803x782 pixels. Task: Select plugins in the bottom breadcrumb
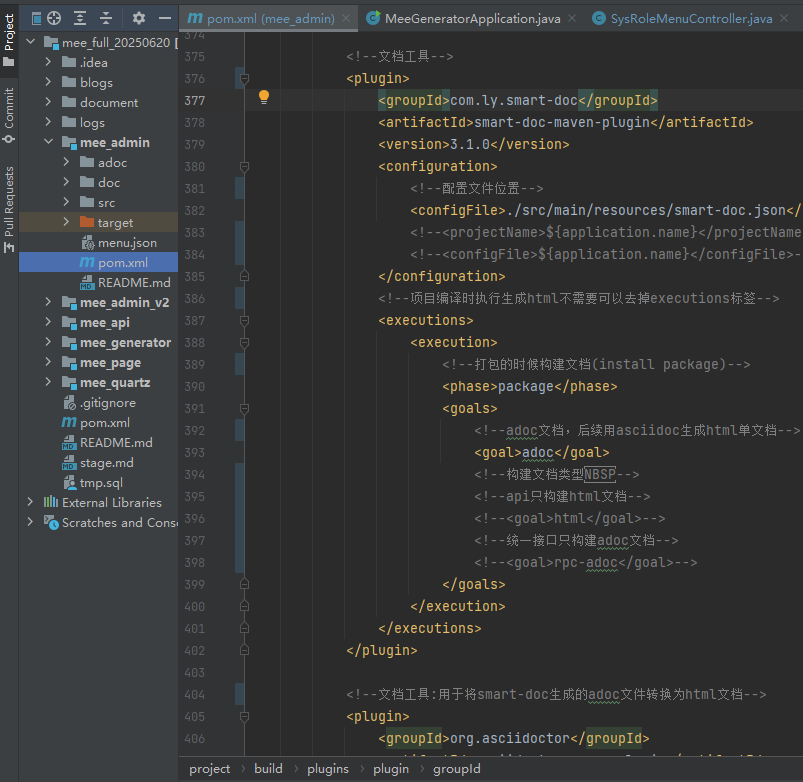327,769
